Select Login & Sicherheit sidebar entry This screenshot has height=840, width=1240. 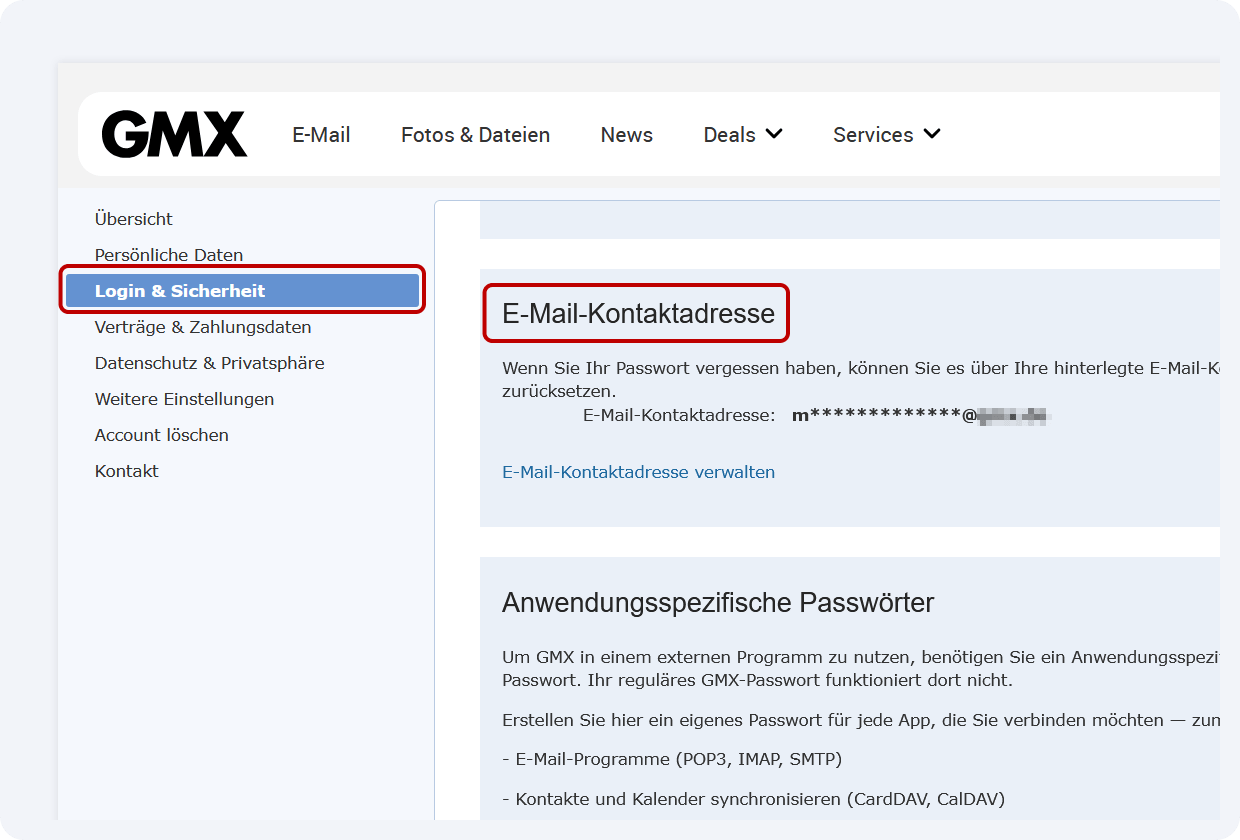242,291
